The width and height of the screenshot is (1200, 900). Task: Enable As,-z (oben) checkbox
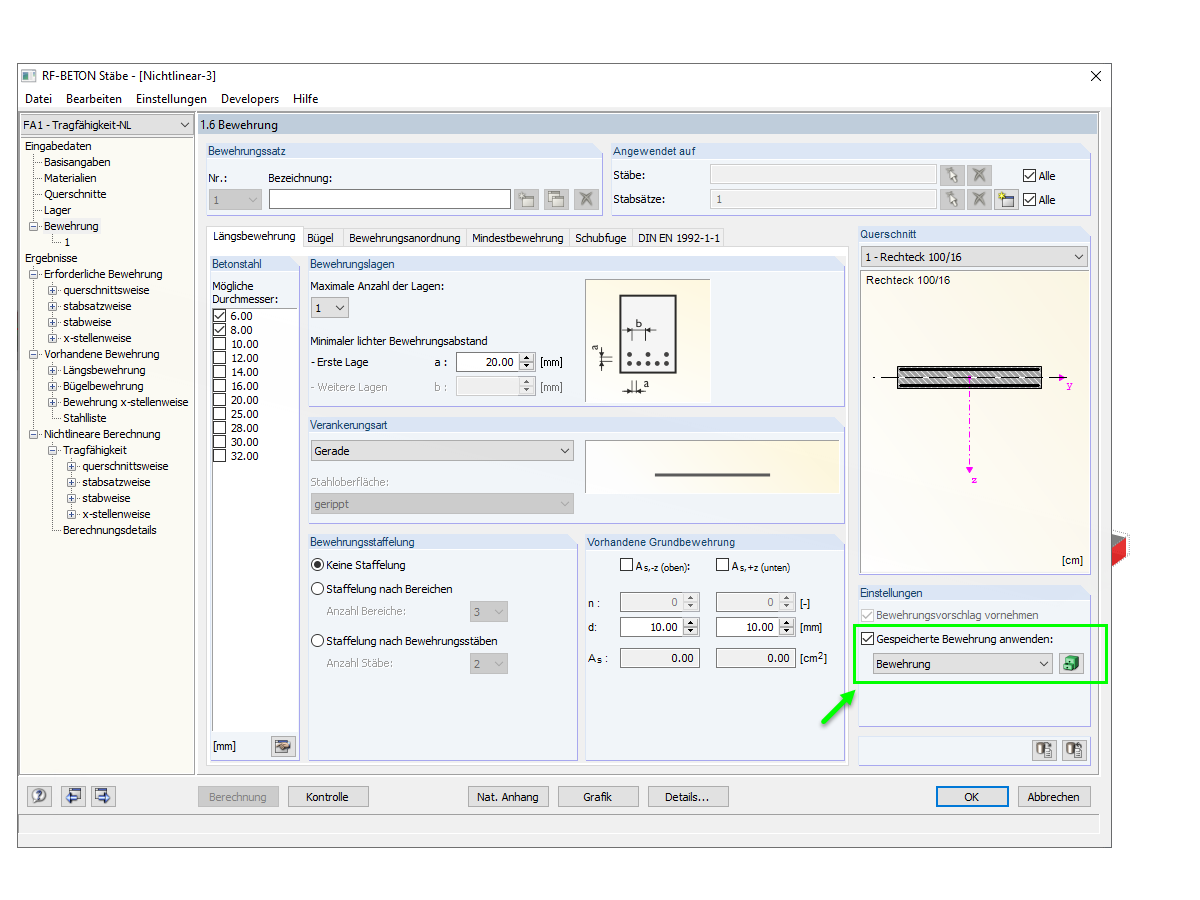627,565
